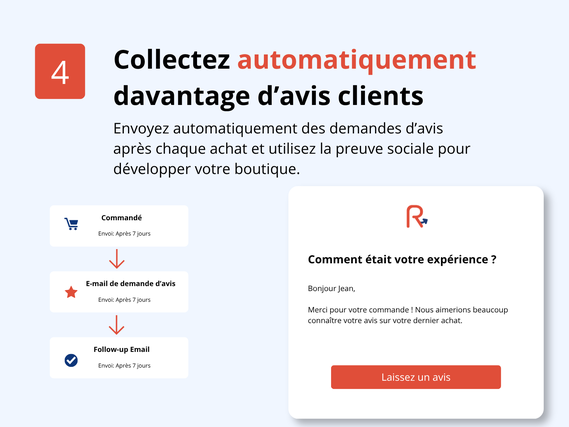The width and height of the screenshot is (569, 427).
Task: Select the Follow-up Email step card
Action: [x=119, y=358]
